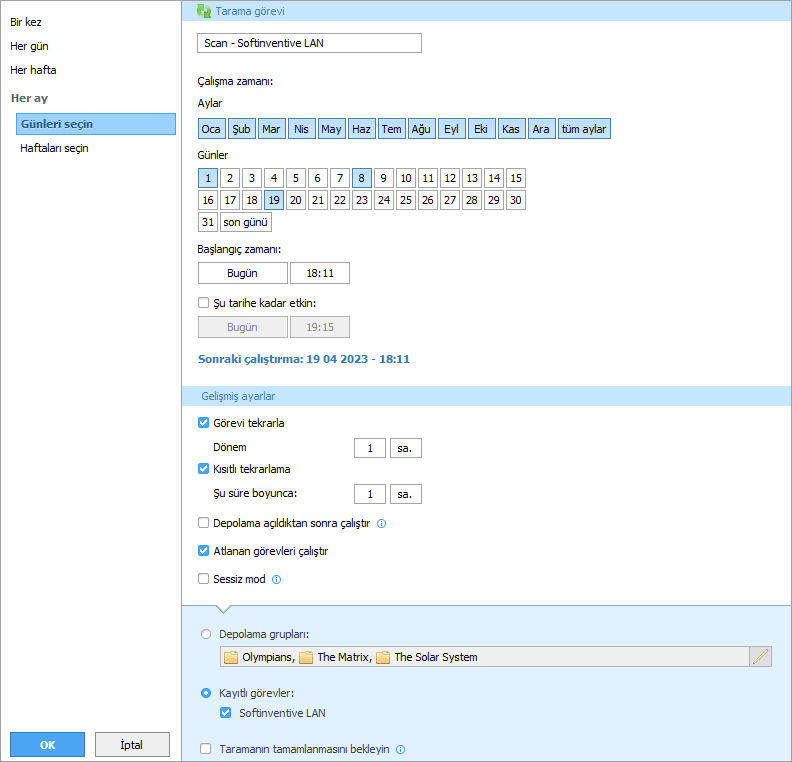Click info icon next to Taramanın tamamlanmasını bekleyin
The image size is (792, 762).
click(401, 749)
